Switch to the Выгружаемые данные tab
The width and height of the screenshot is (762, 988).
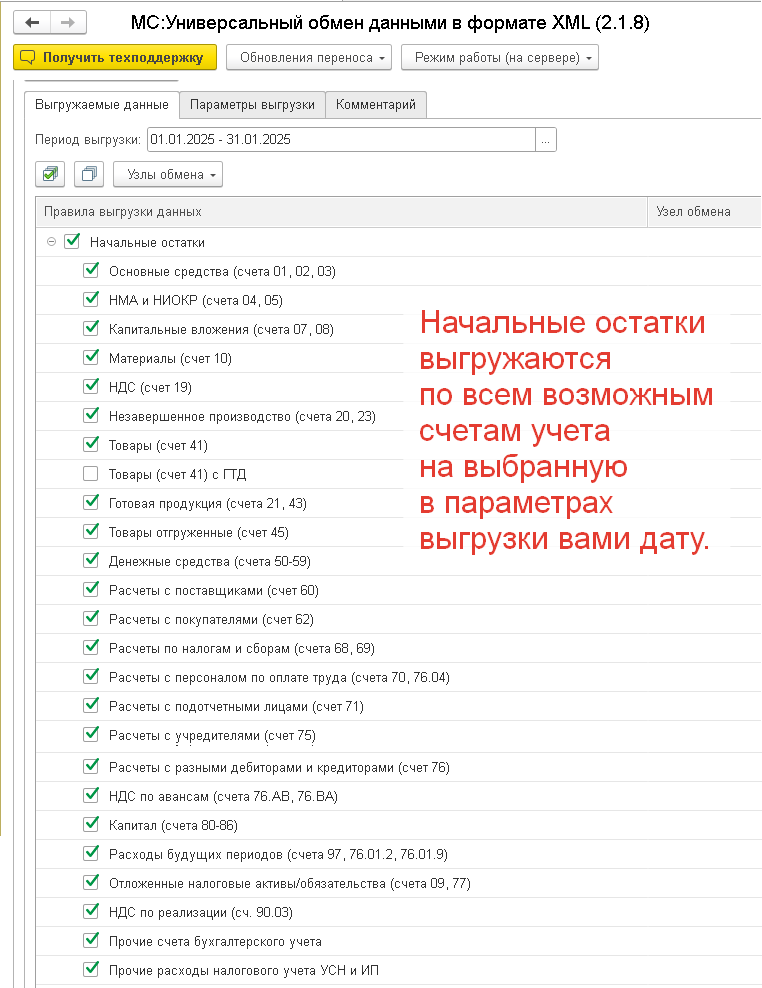point(102,105)
